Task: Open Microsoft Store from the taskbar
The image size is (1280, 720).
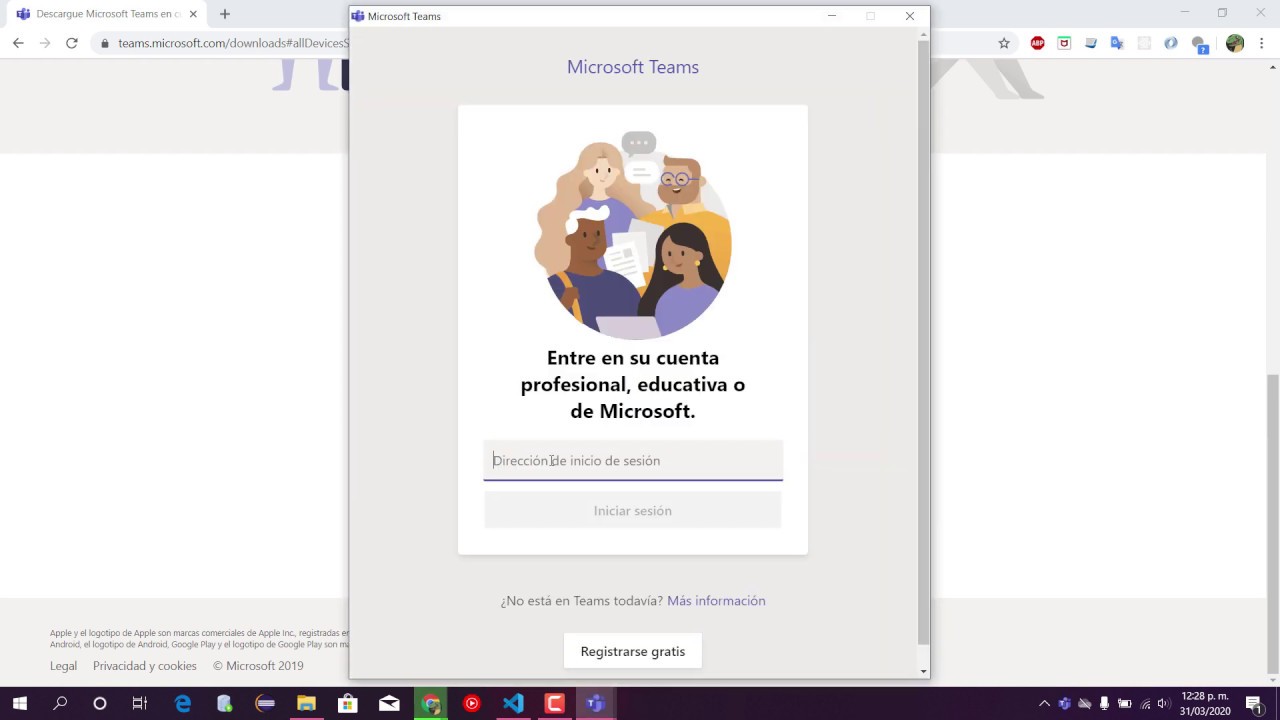Action: pos(347,704)
